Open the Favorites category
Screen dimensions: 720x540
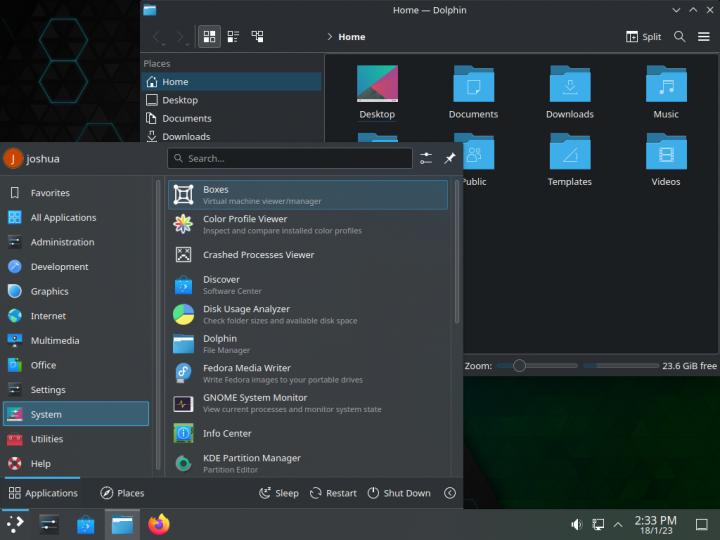click(x=76, y=193)
